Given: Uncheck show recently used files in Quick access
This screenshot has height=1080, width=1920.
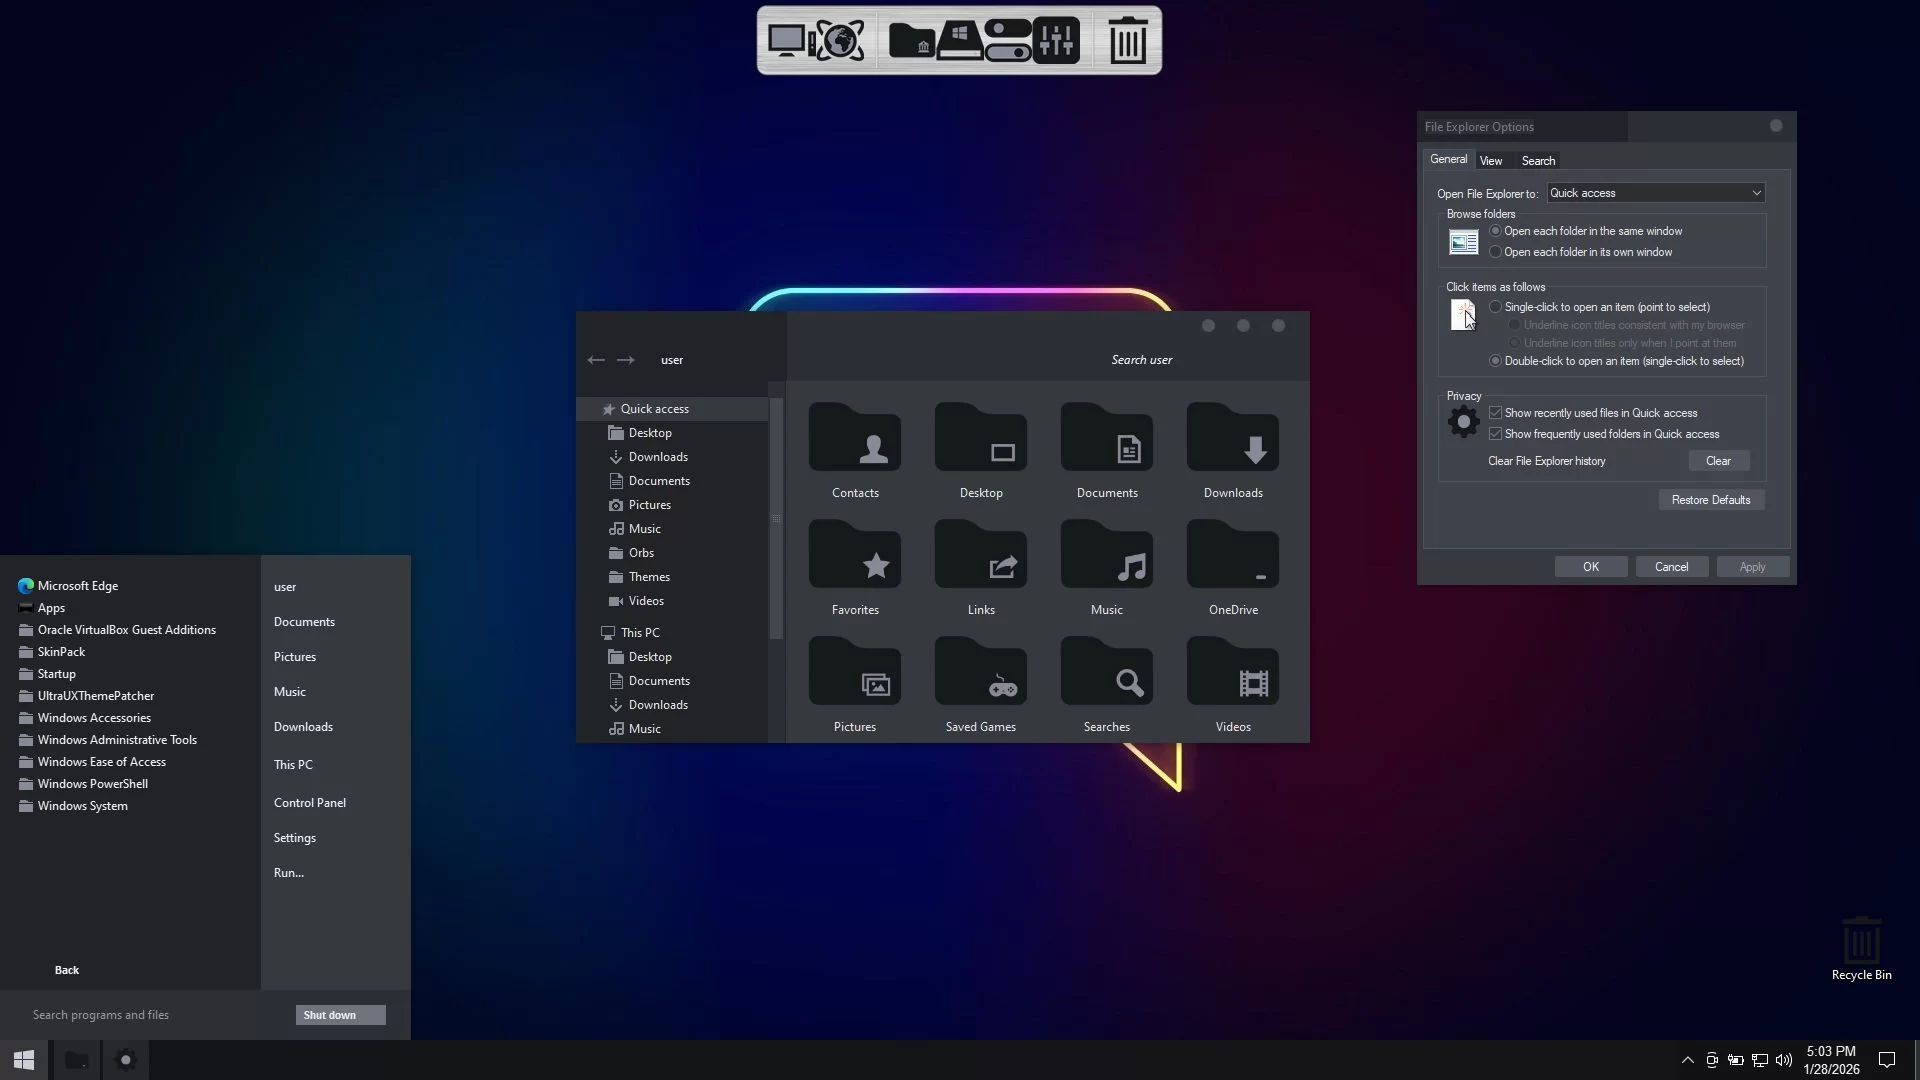Looking at the screenshot, I should 1496,413.
